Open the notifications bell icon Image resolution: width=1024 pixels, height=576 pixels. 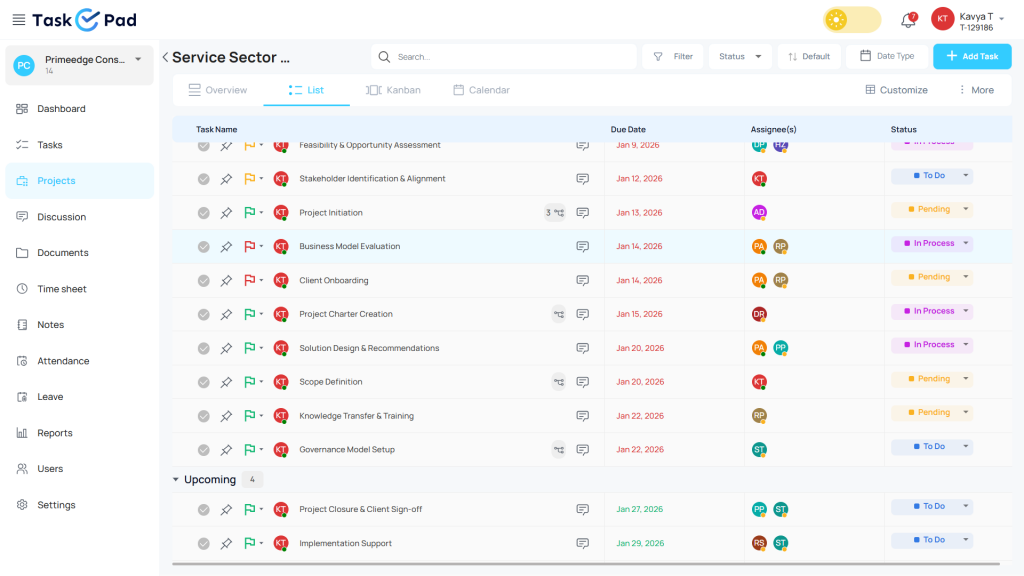point(908,20)
